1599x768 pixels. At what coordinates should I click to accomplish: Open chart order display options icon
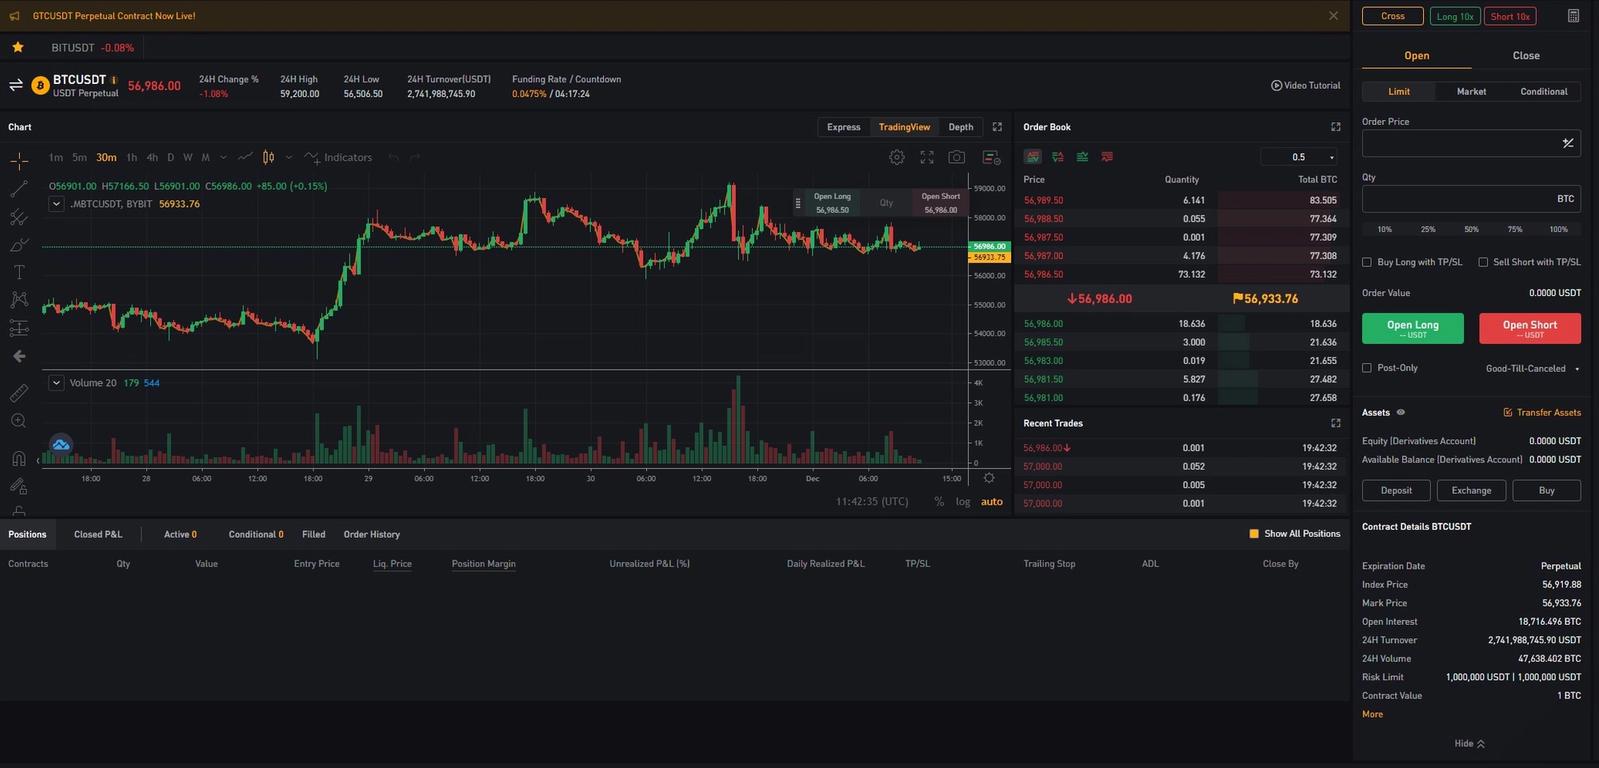(991, 157)
